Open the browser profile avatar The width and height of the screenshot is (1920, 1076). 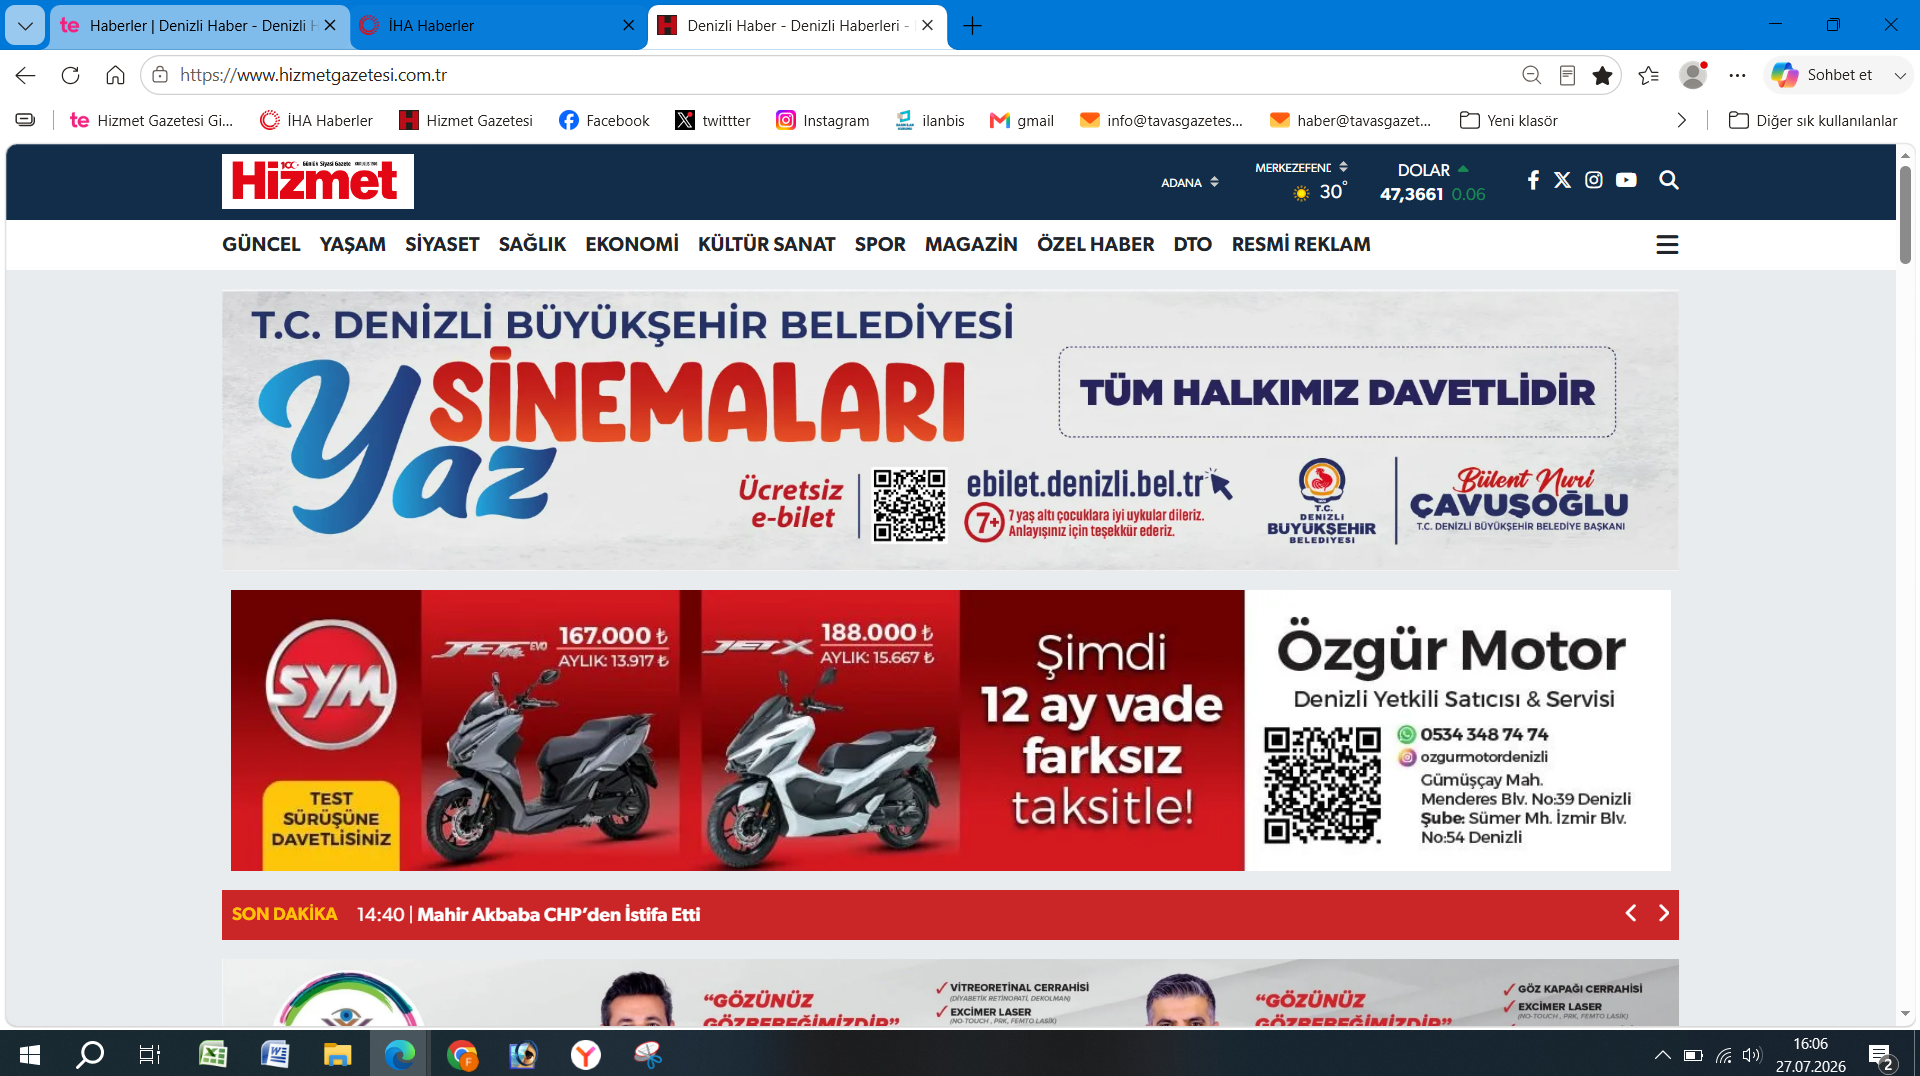click(1693, 75)
